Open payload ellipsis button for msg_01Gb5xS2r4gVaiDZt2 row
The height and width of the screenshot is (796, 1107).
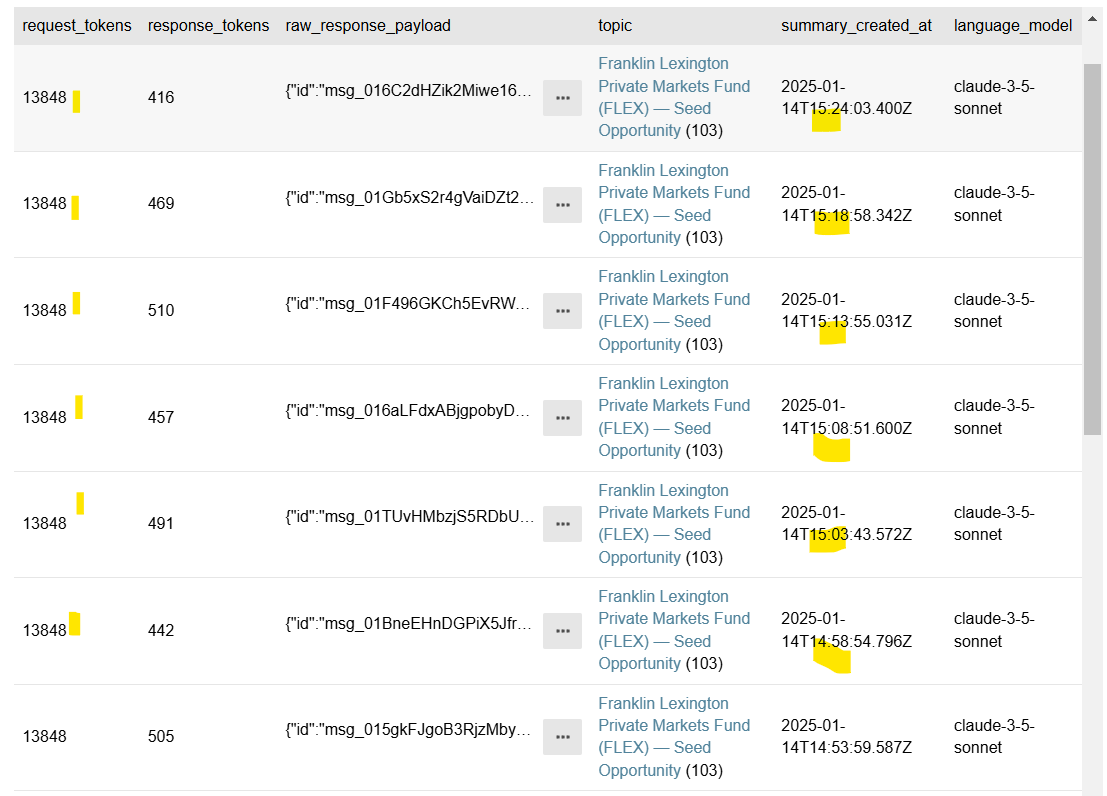pos(562,205)
